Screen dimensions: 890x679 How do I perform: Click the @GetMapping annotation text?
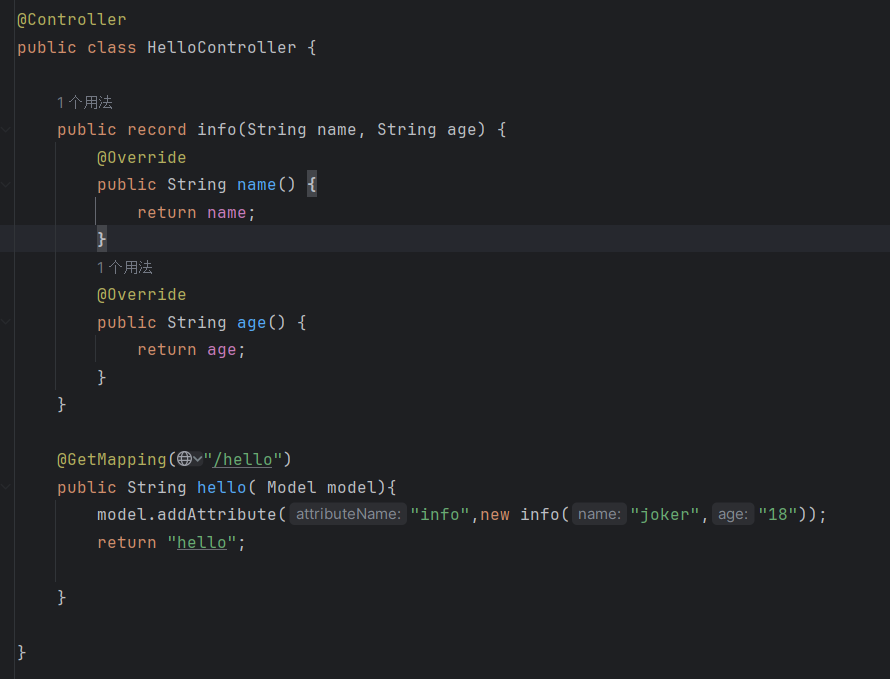(111, 459)
